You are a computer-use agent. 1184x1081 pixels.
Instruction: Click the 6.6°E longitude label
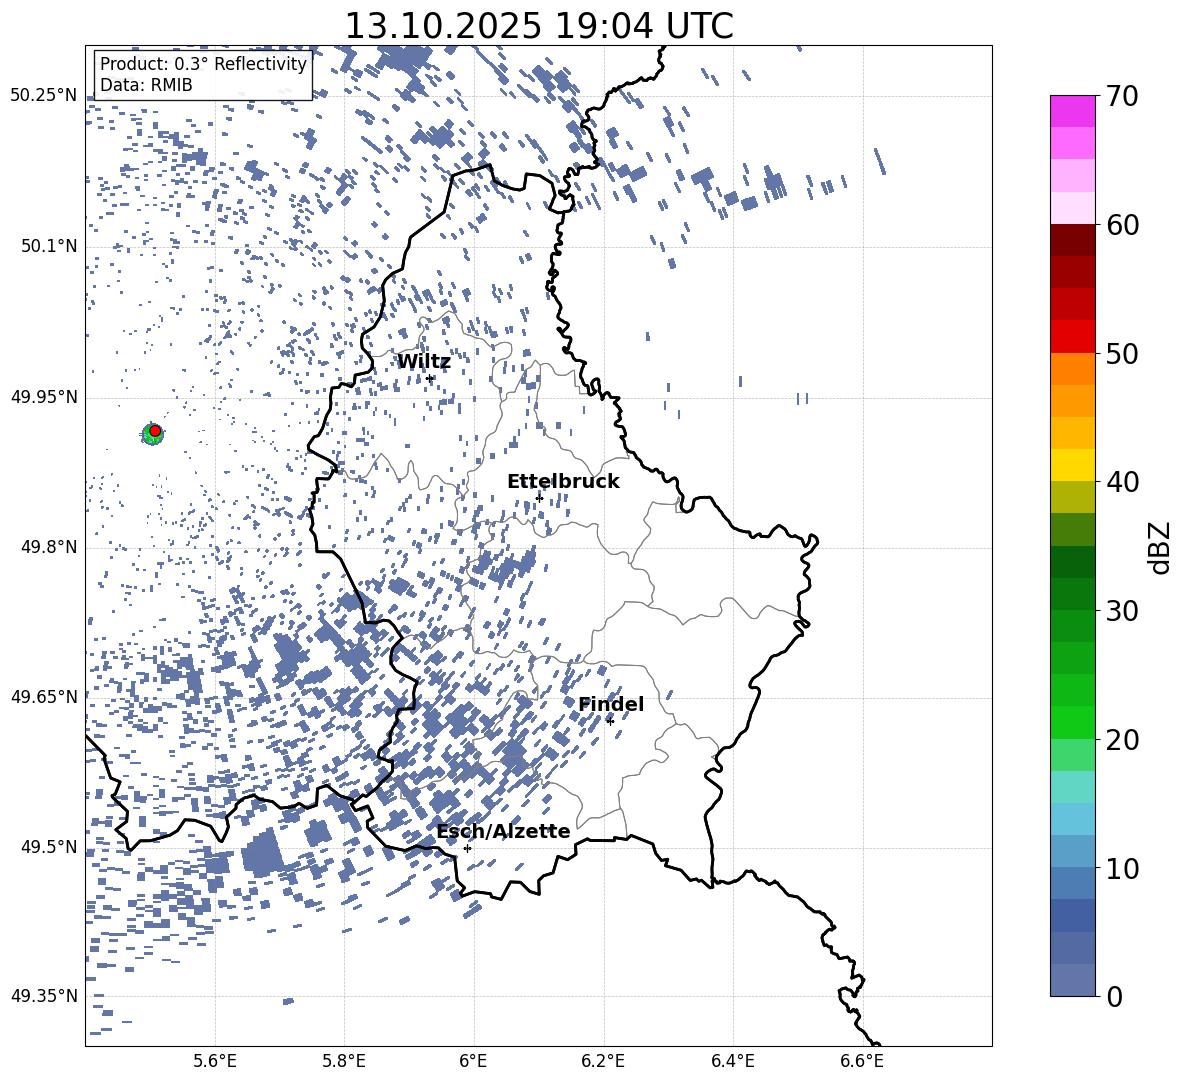click(x=862, y=1061)
